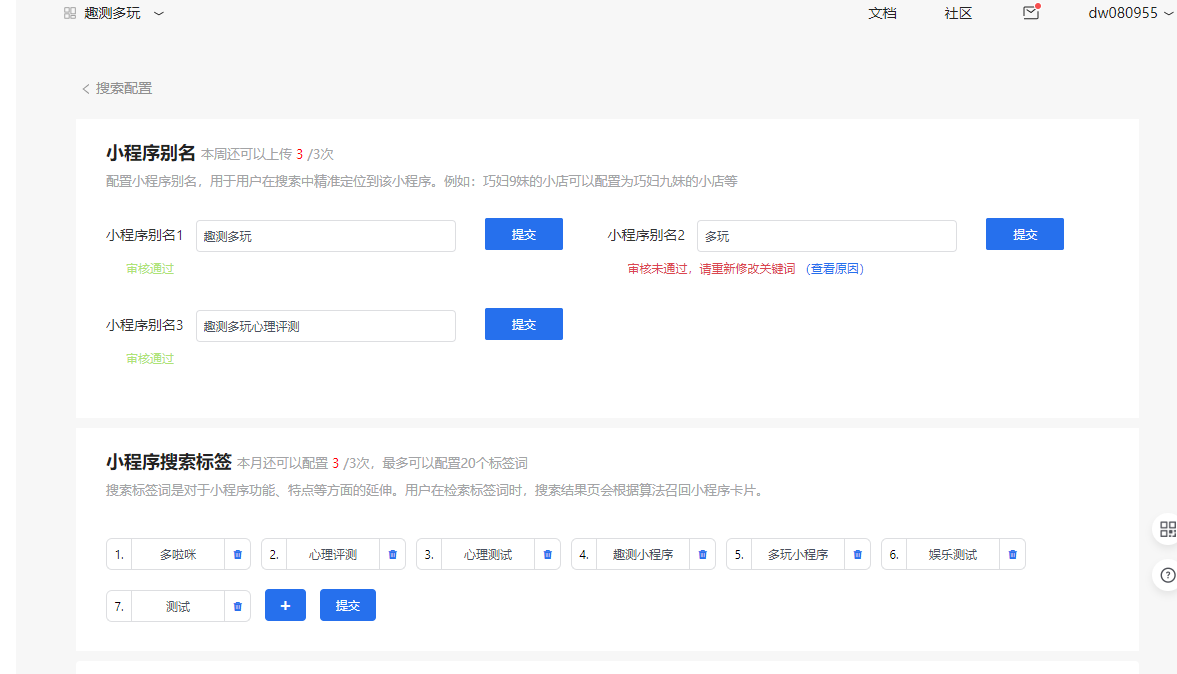Open the QR code floating icon

click(x=1167, y=529)
